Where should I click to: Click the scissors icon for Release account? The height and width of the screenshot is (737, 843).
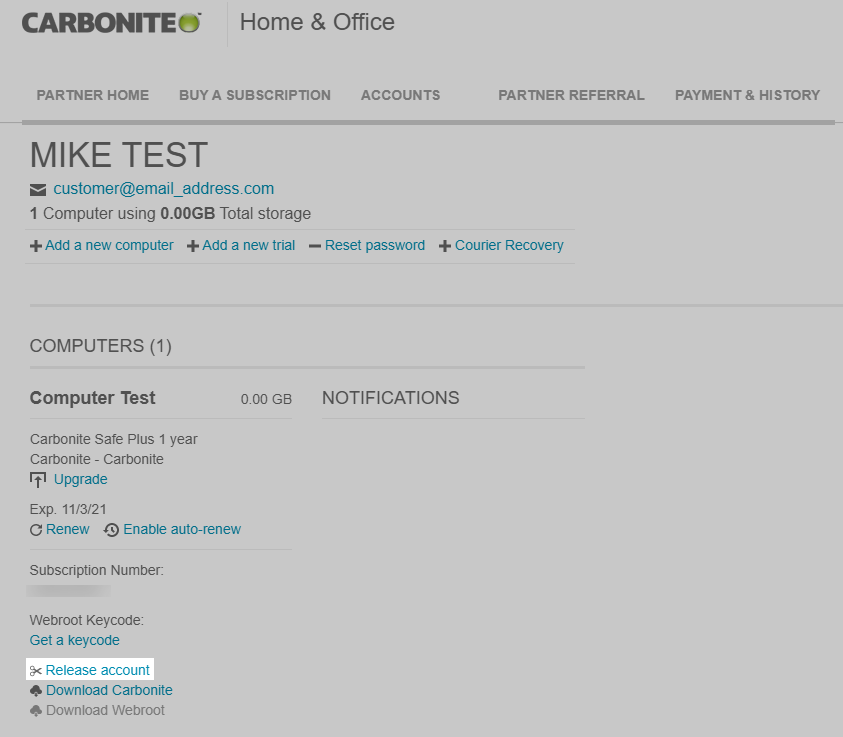[x=36, y=671]
